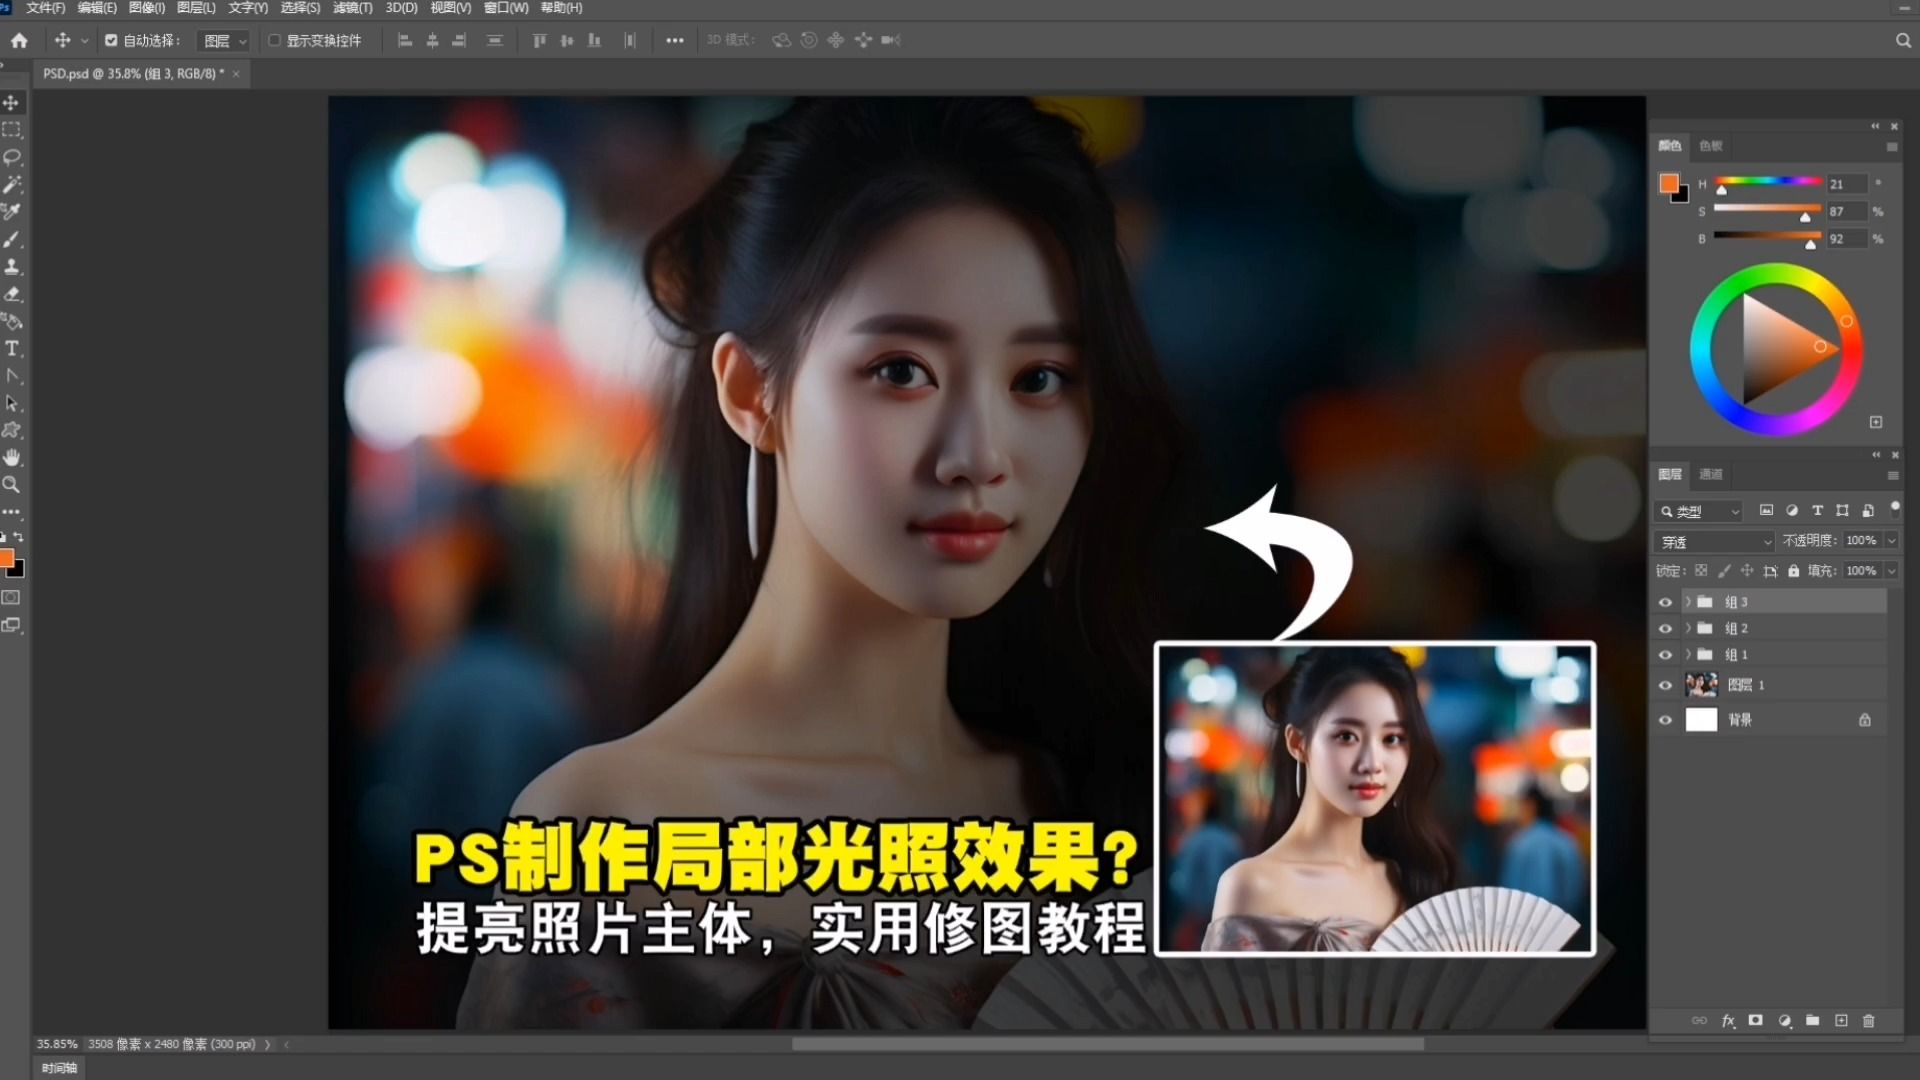Open the layer styles fx menu
Viewport: 1920px width, 1080px height.
point(1728,1021)
